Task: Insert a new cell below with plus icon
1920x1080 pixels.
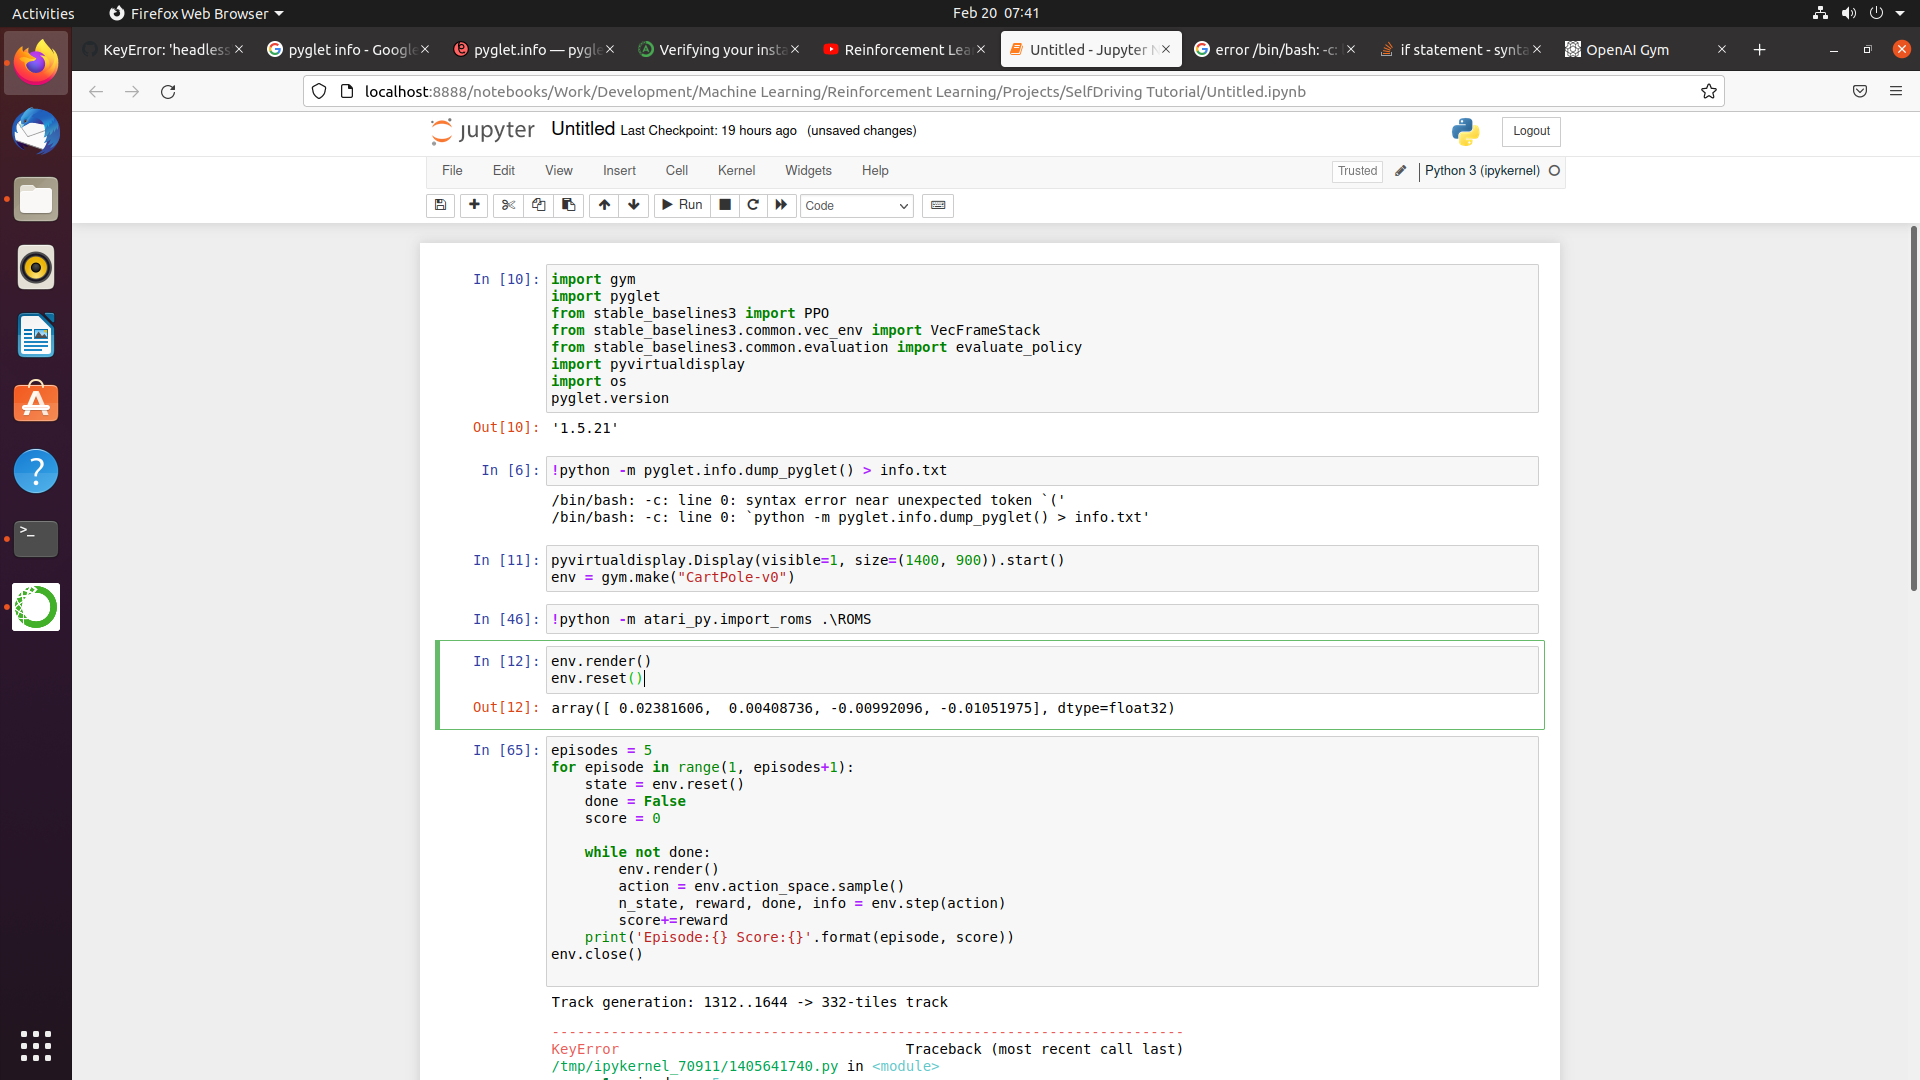Action: coord(474,205)
